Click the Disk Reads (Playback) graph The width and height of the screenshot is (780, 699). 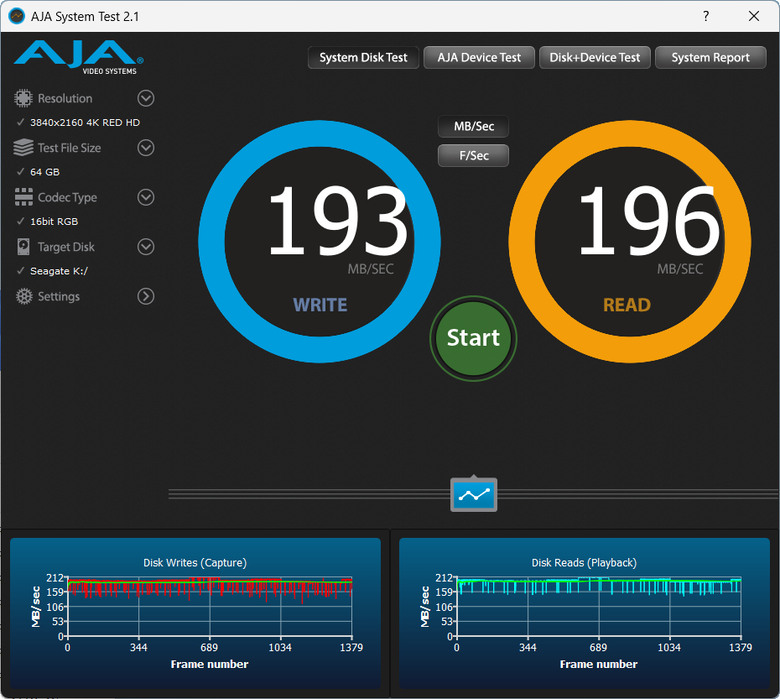[x=584, y=613]
